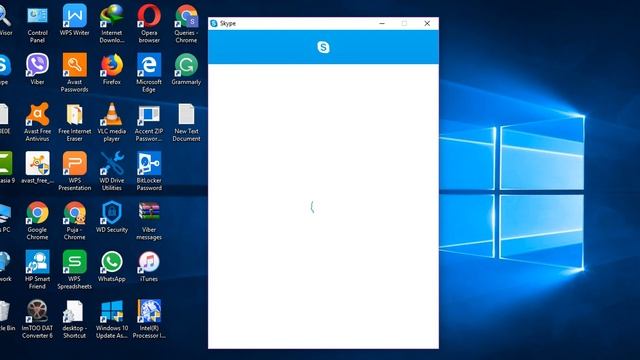Minimize the Skype window
The image size is (640, 360).
point(382,23)
